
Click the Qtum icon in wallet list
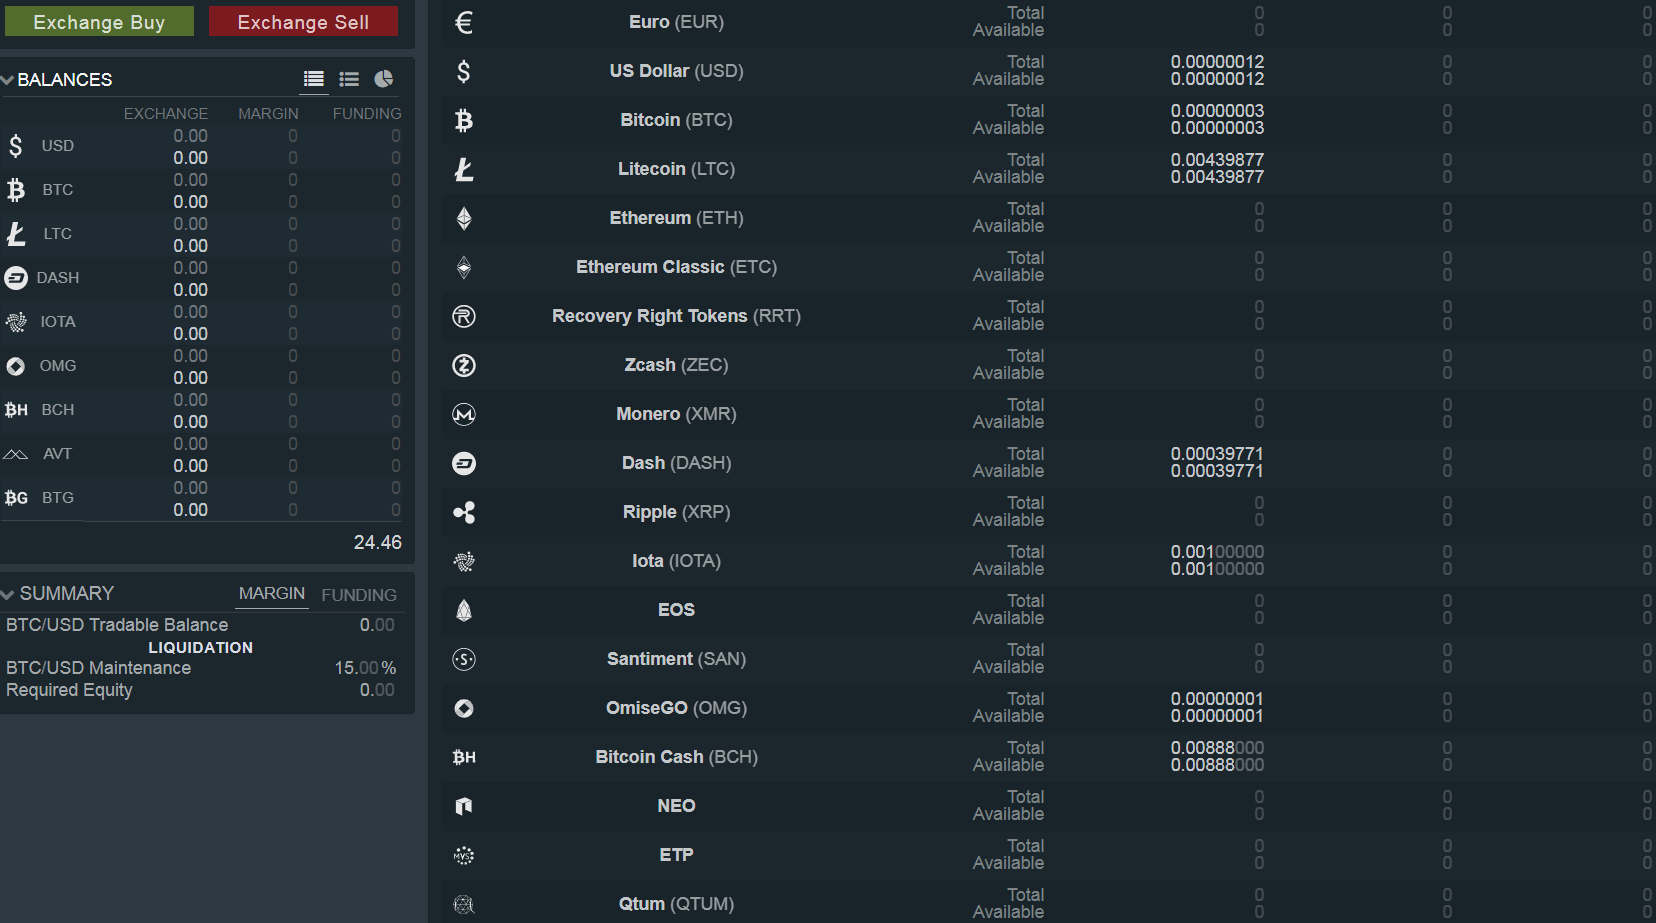point(464,904)
